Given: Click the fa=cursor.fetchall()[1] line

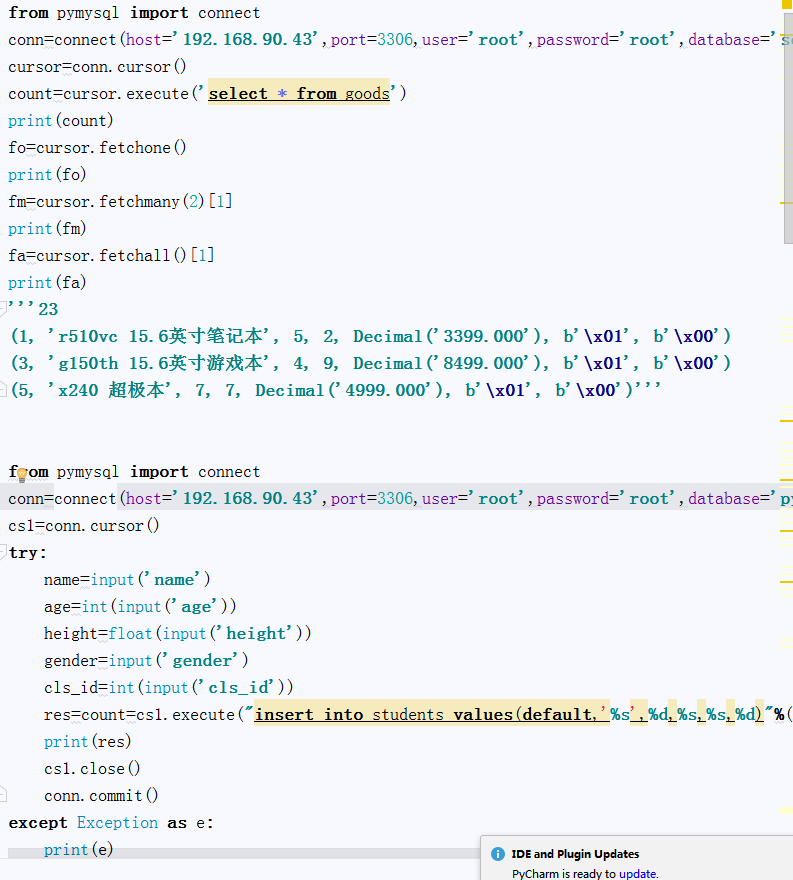Looking at the screenshot, I should click(x=111, y=255).
